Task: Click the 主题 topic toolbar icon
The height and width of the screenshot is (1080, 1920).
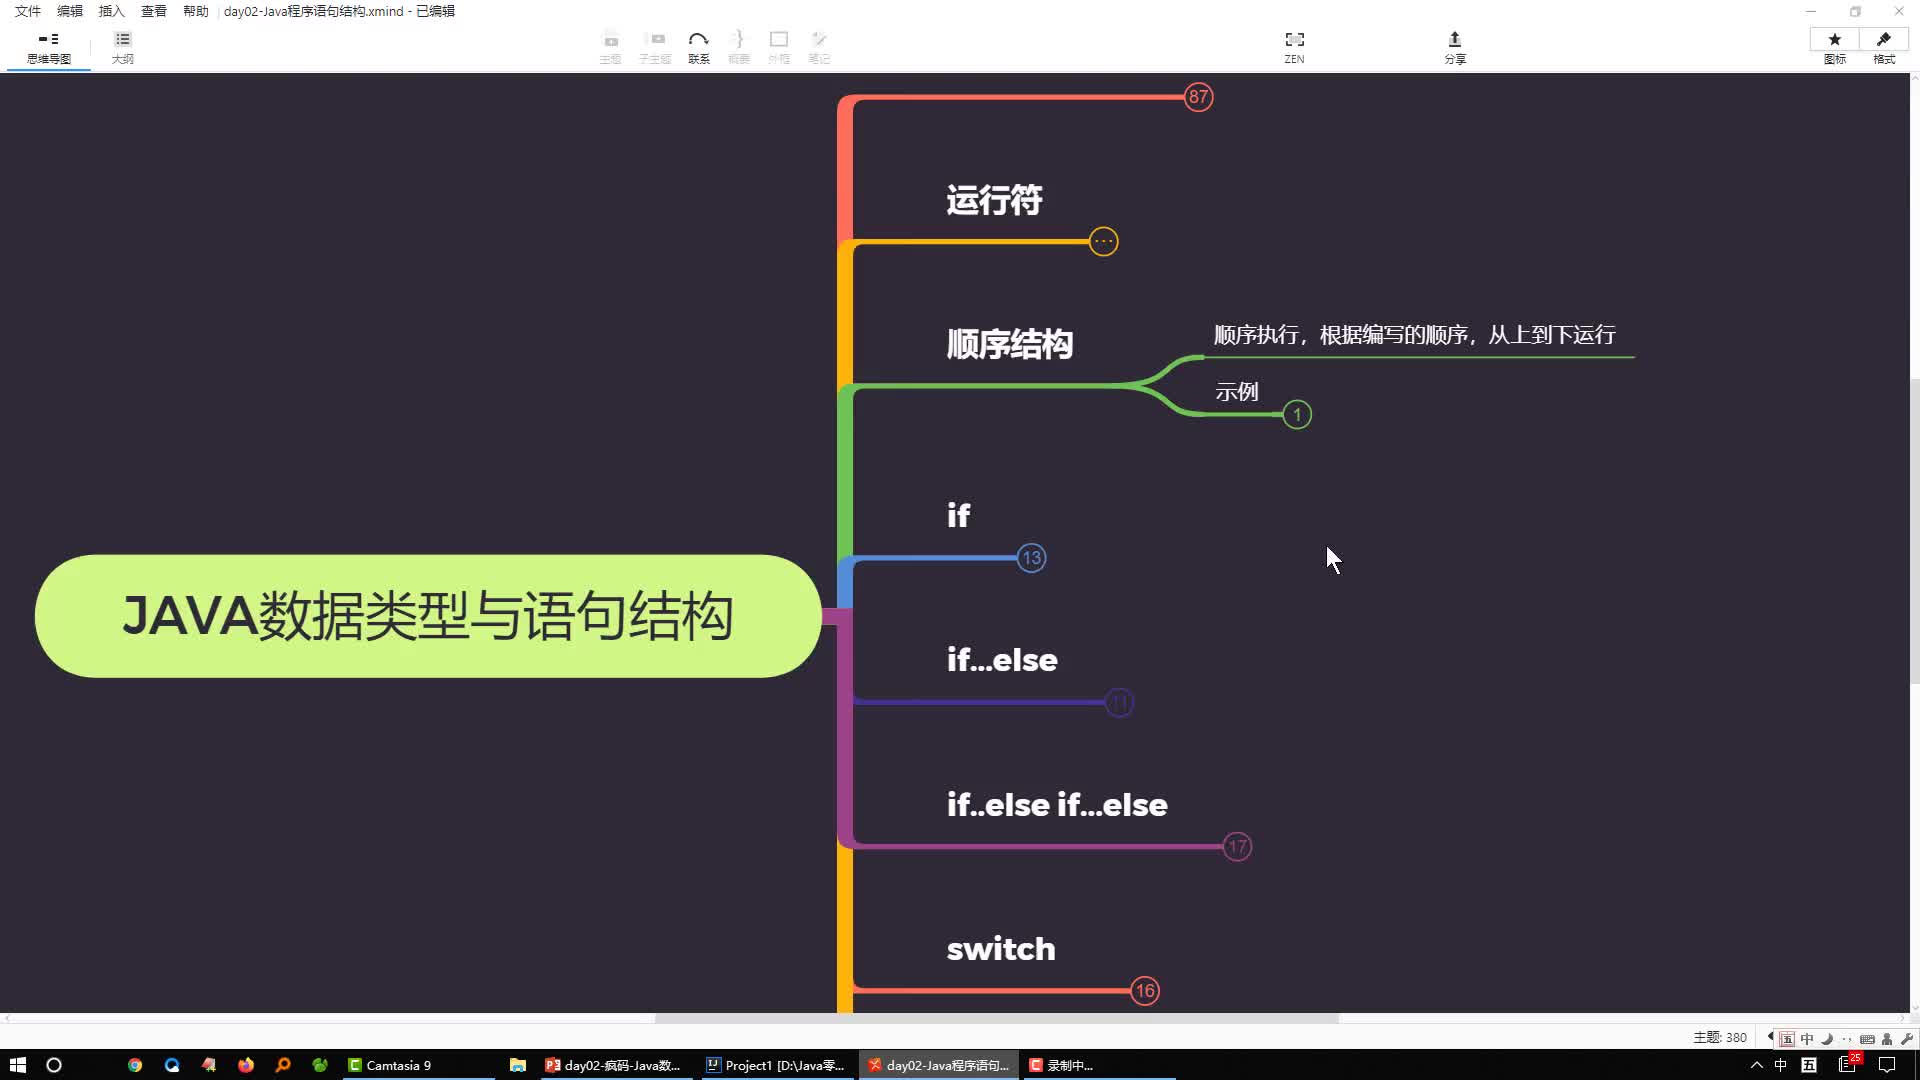Action: [x=610, y=47]
